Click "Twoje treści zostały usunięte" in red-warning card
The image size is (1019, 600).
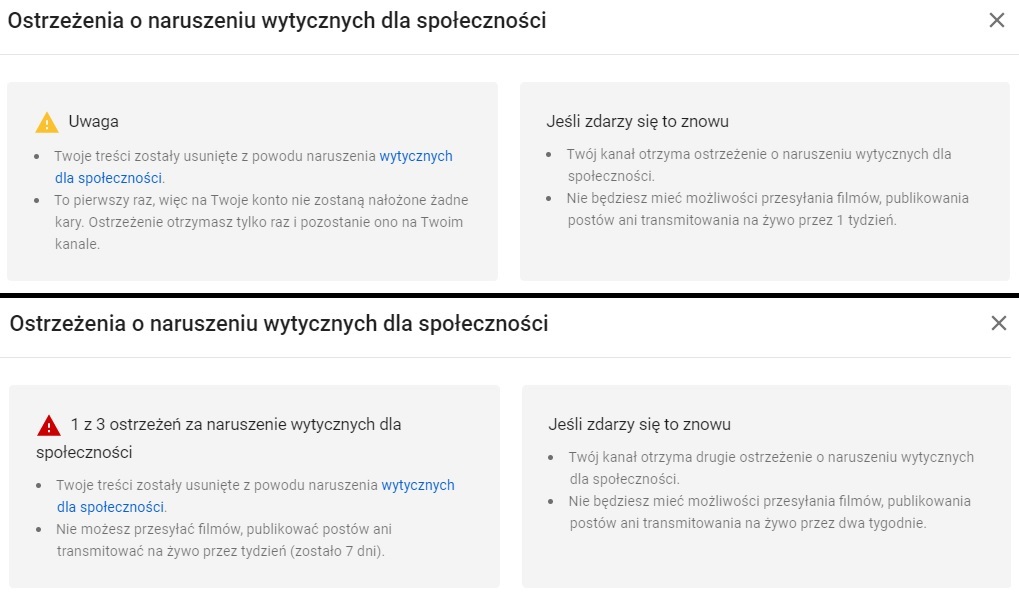click(x=217, y=485)
